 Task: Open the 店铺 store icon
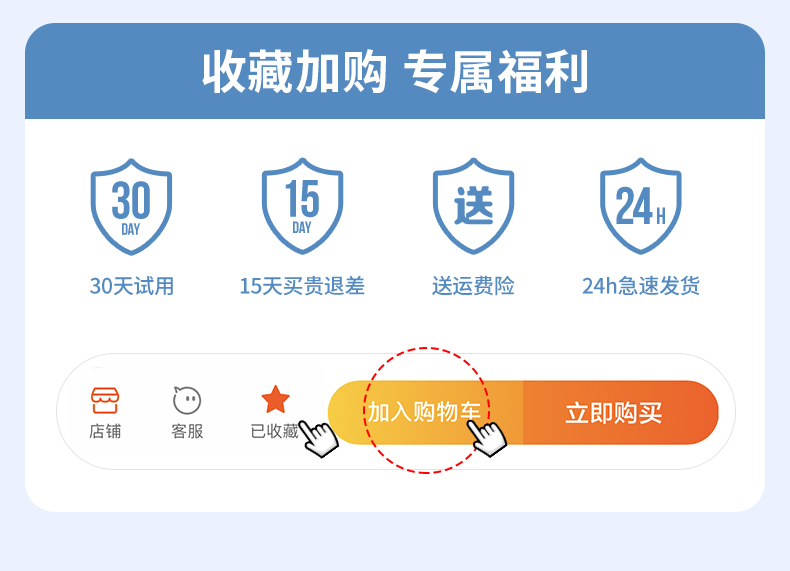pos(105,401)
